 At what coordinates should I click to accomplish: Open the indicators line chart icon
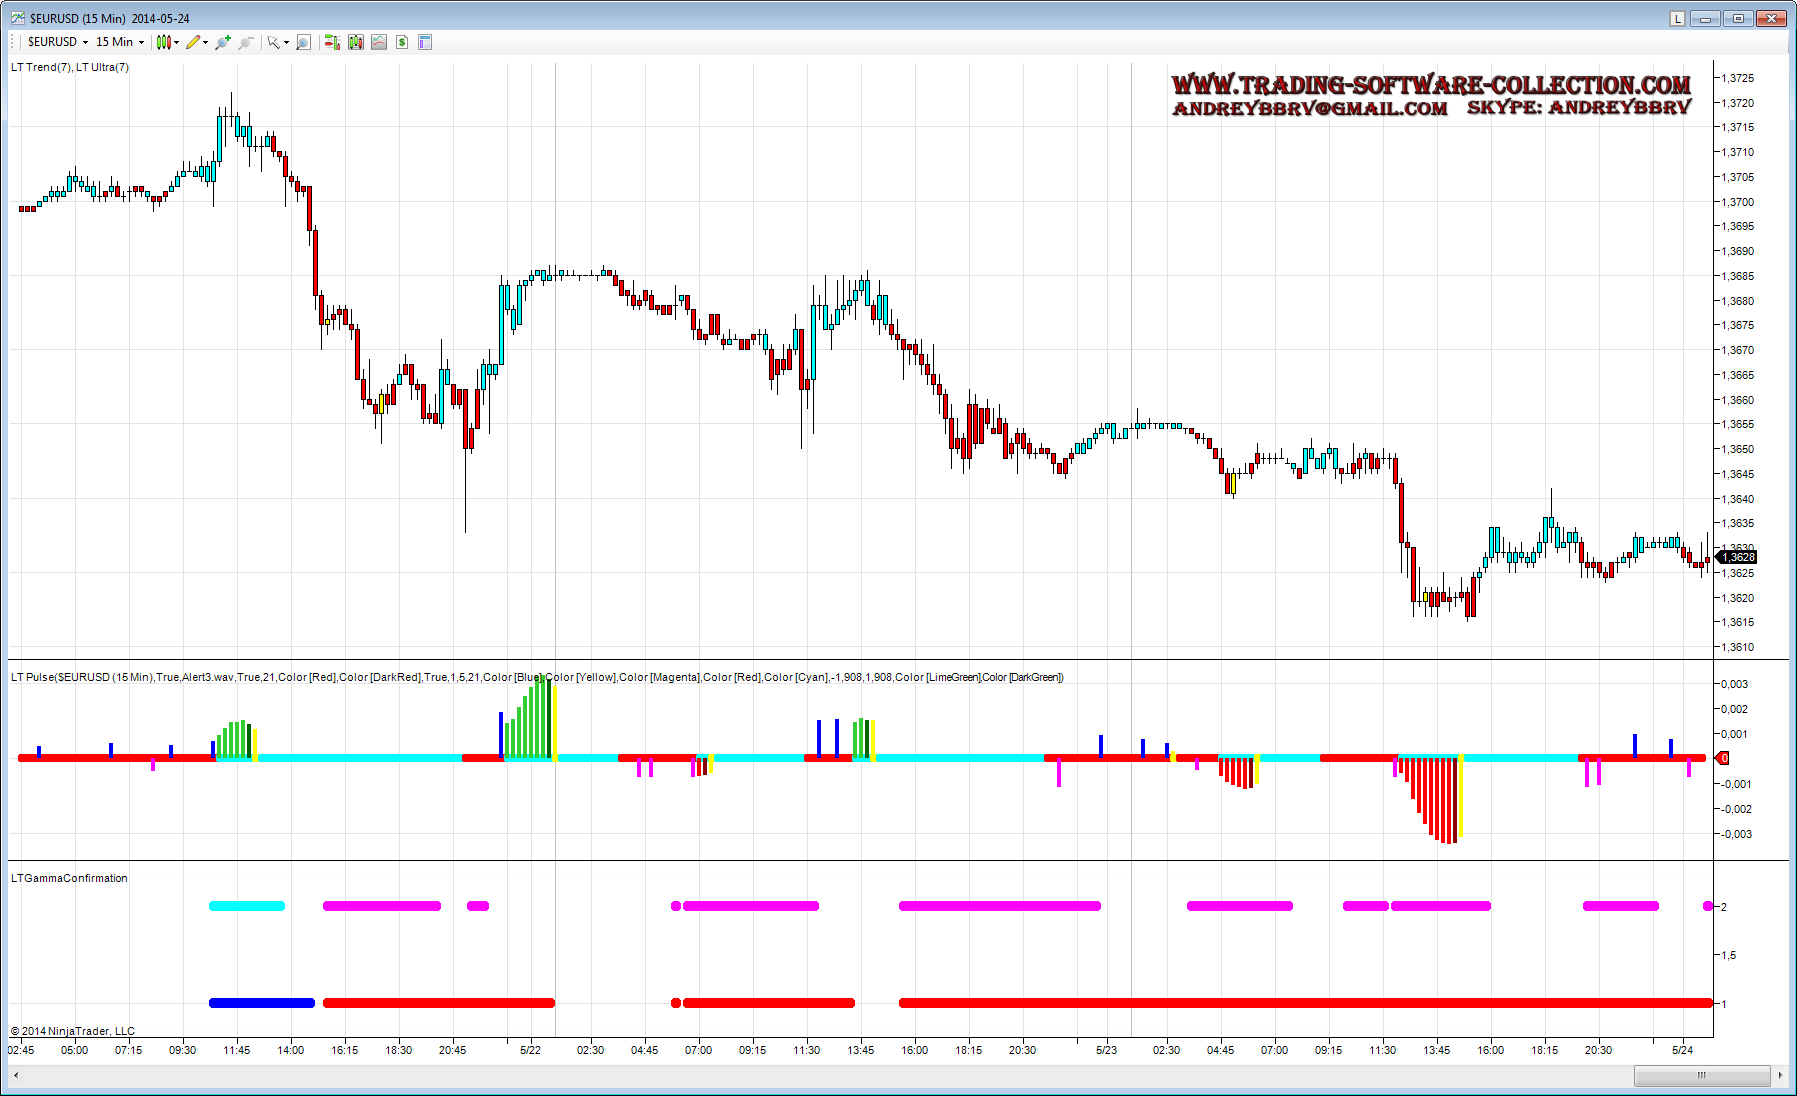point(379,42)
